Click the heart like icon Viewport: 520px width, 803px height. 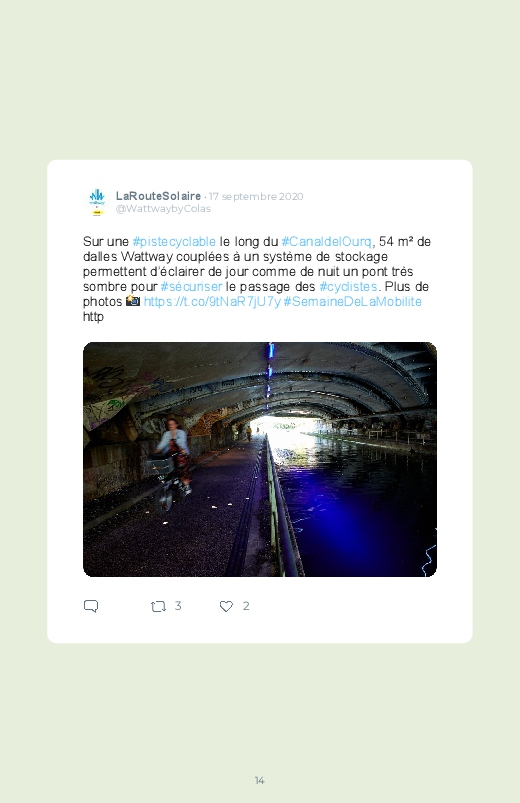click(226, 606)
